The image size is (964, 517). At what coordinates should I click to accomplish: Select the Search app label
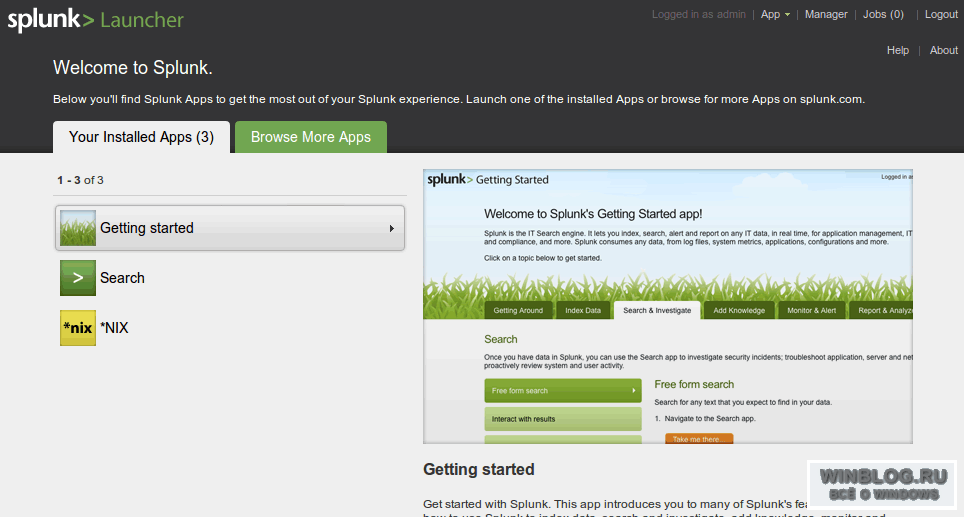[122, 278]
